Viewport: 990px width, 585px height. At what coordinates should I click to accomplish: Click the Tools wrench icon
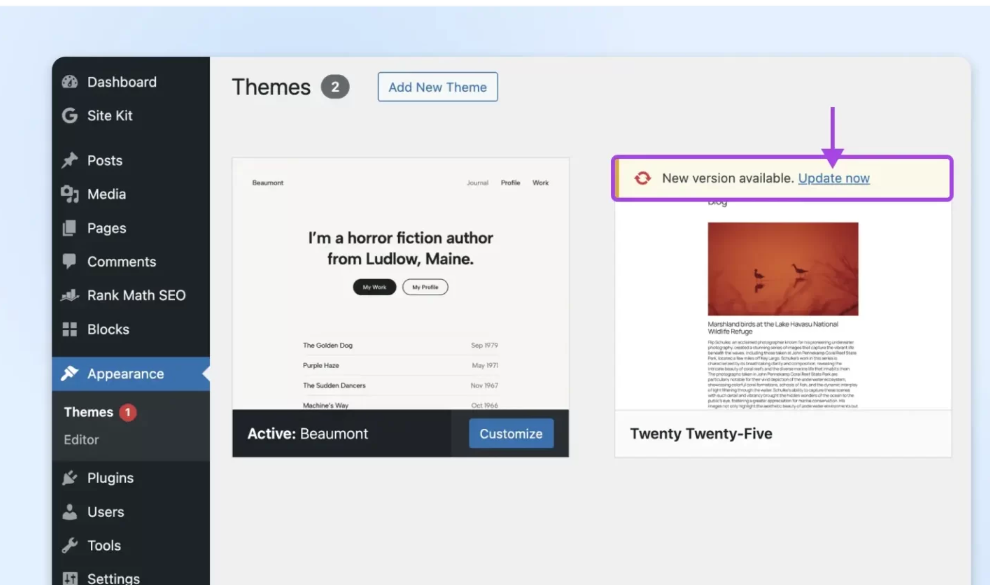(69, 545)
